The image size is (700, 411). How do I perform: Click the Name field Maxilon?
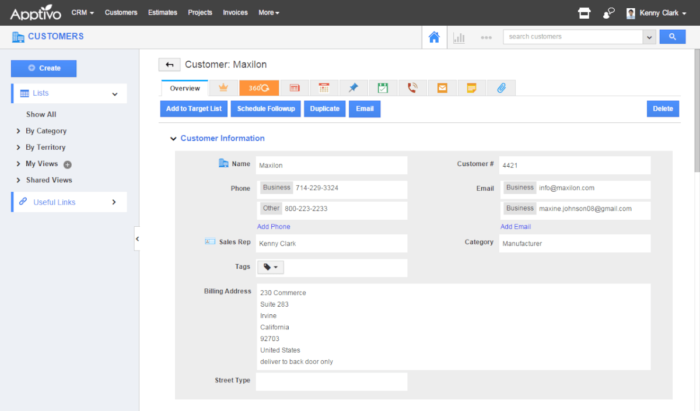(331, 165)
